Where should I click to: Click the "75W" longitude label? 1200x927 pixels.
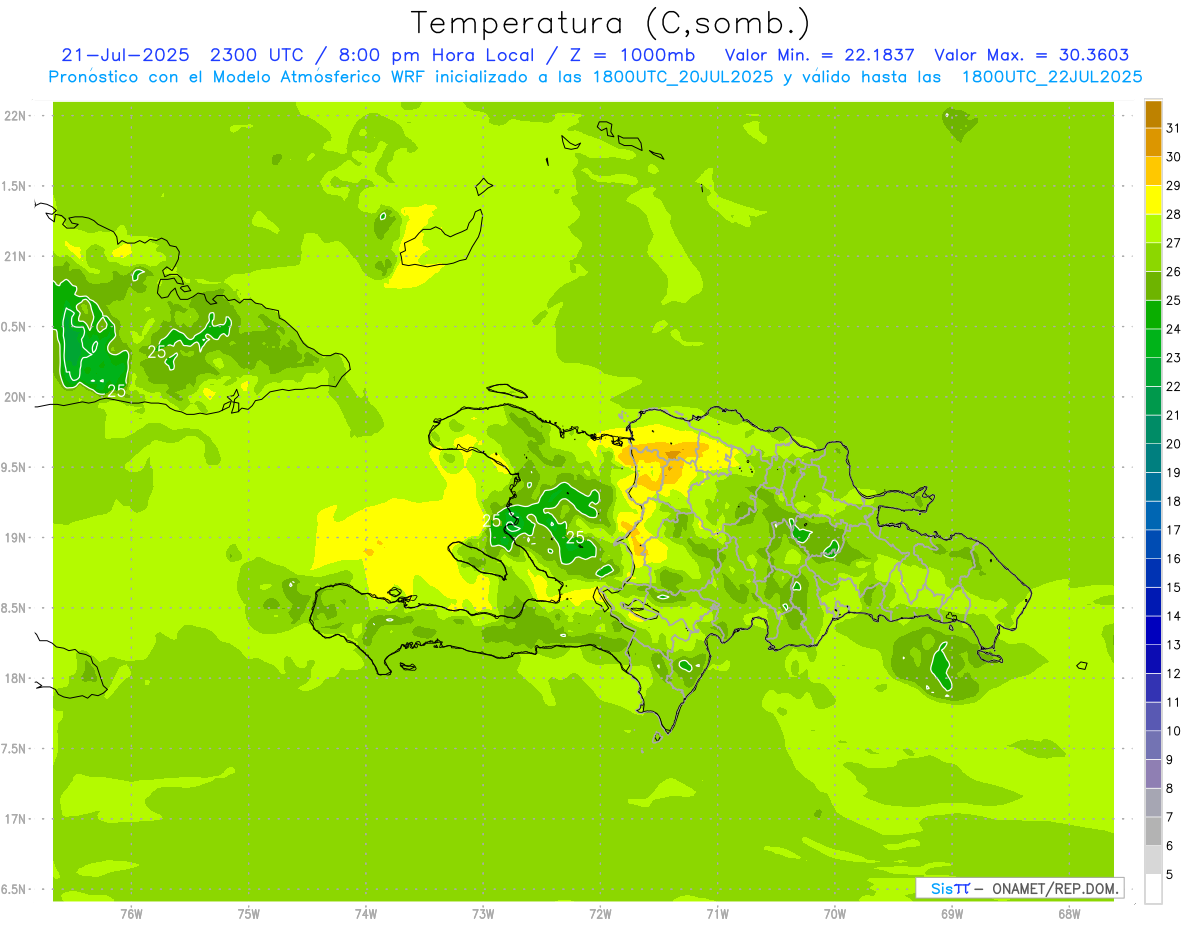[249, 914]
